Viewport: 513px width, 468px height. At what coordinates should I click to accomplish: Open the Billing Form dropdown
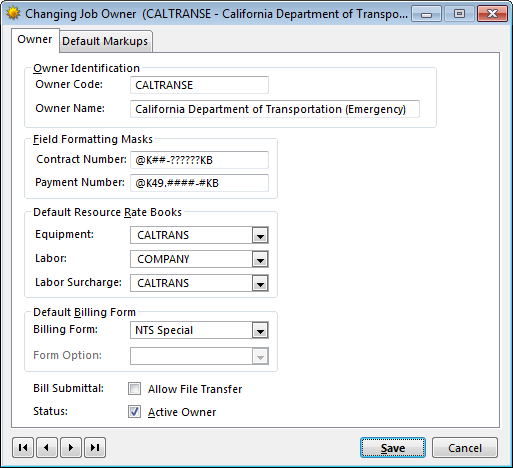[260, 330]
